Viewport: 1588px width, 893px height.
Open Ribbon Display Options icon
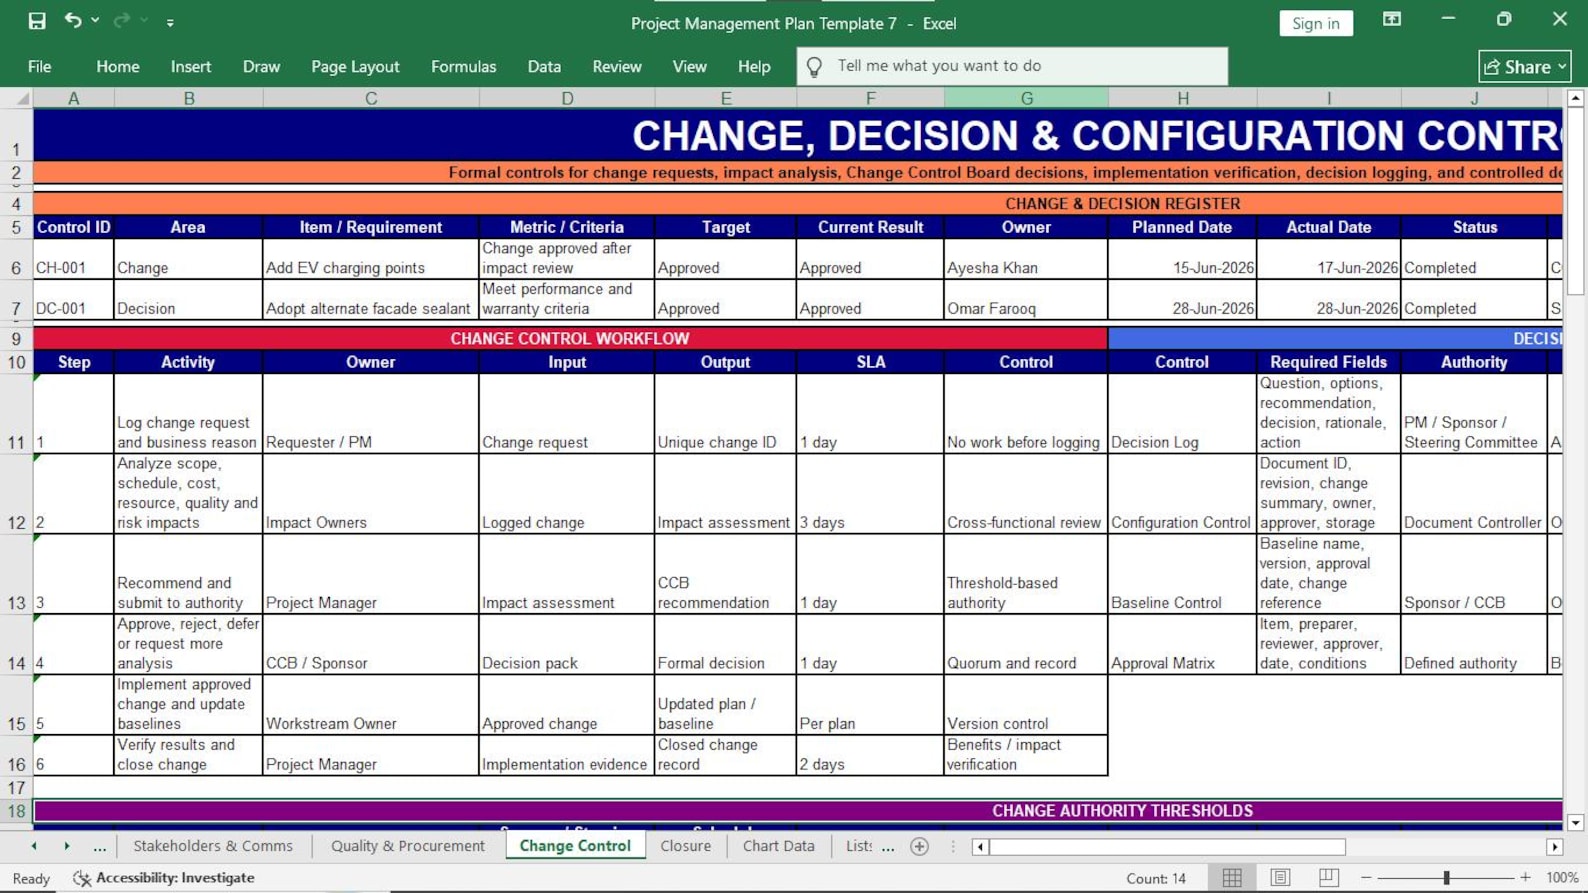click(1391, 19)
